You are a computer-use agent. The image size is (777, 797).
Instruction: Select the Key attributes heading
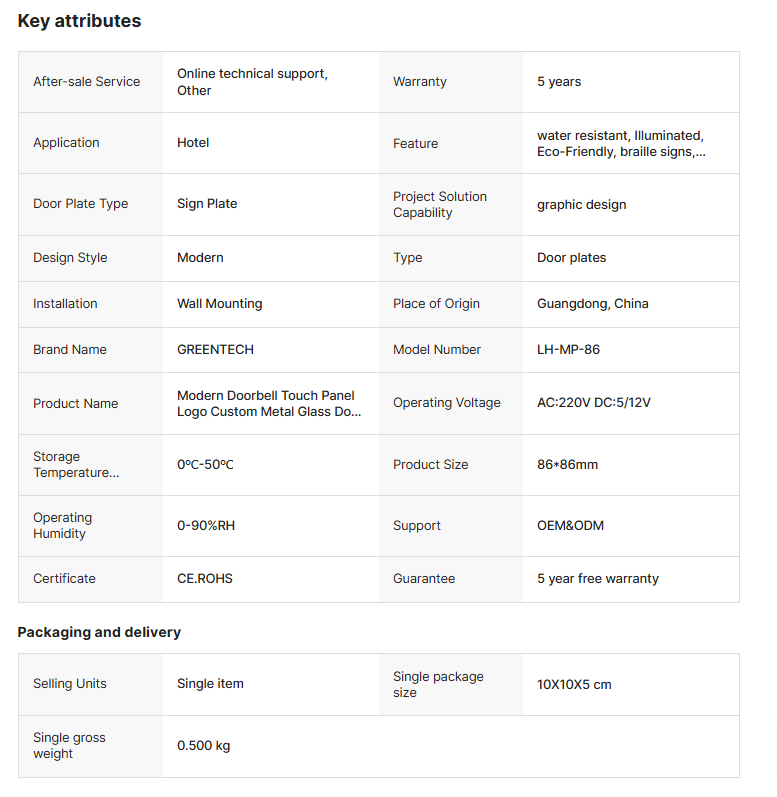coord(79,21)
